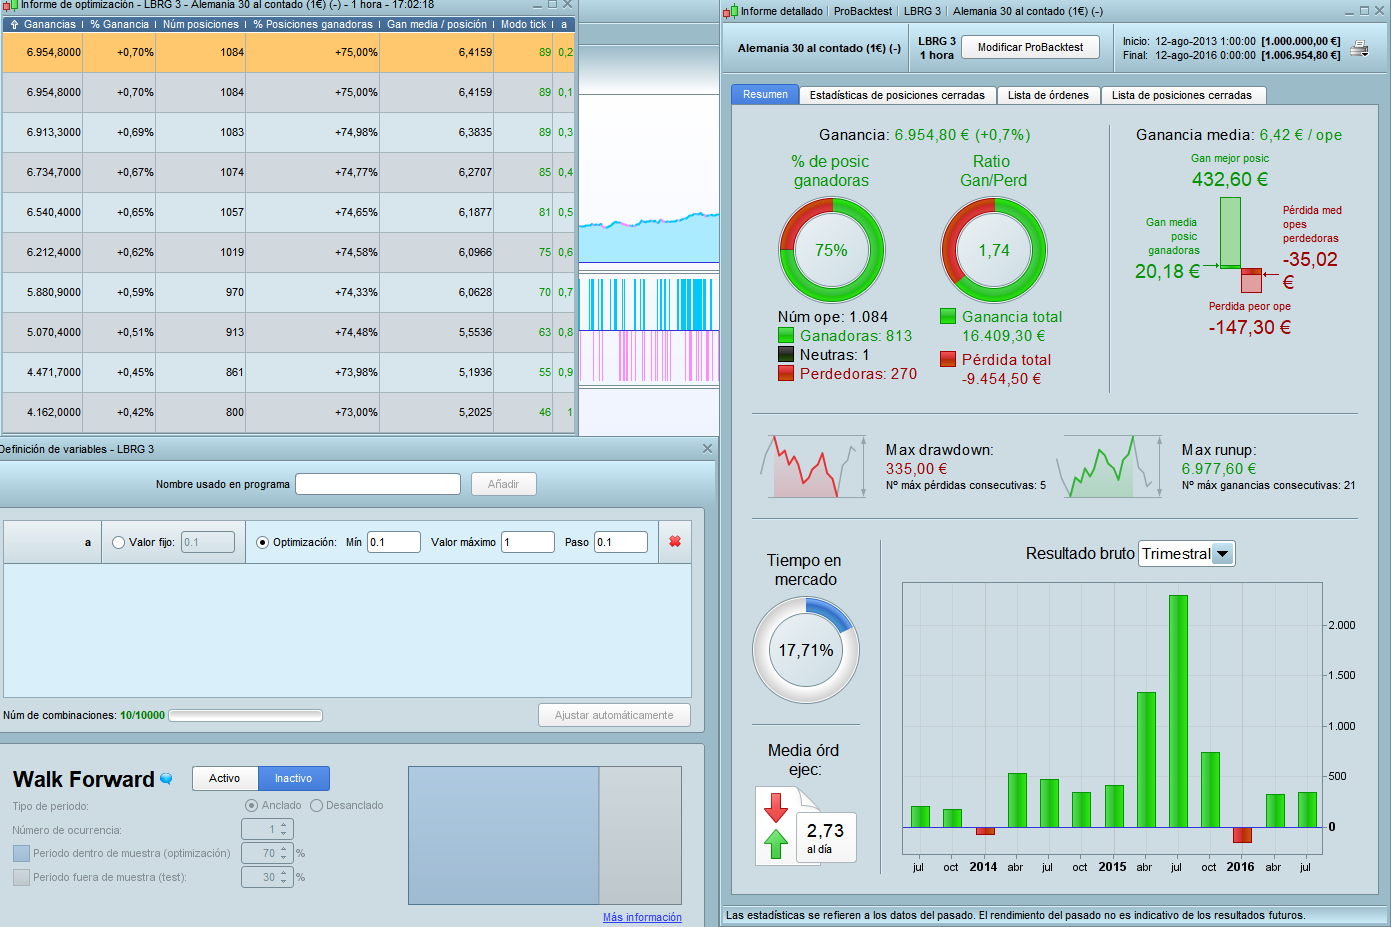Select optimization row with 6.540,4000
Image resolution: width=1391 pixels, height=927 pixels.
tap(289, 212)
